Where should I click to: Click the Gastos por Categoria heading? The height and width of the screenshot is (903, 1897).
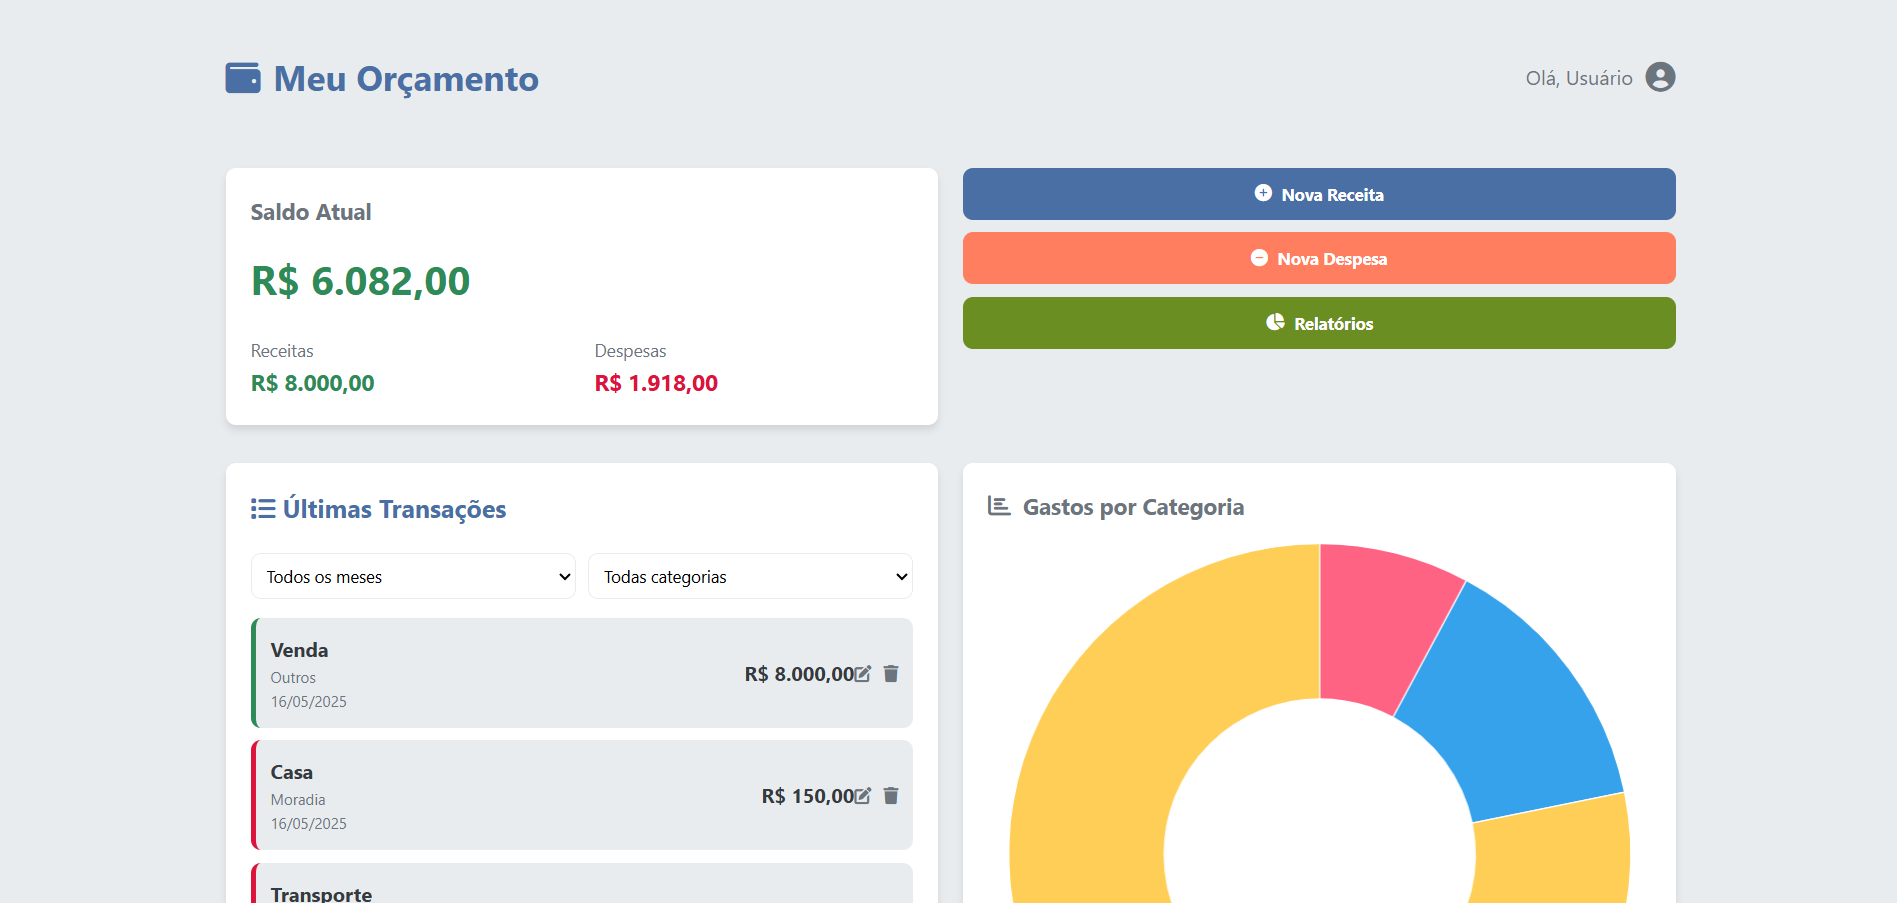point(1133,507)
